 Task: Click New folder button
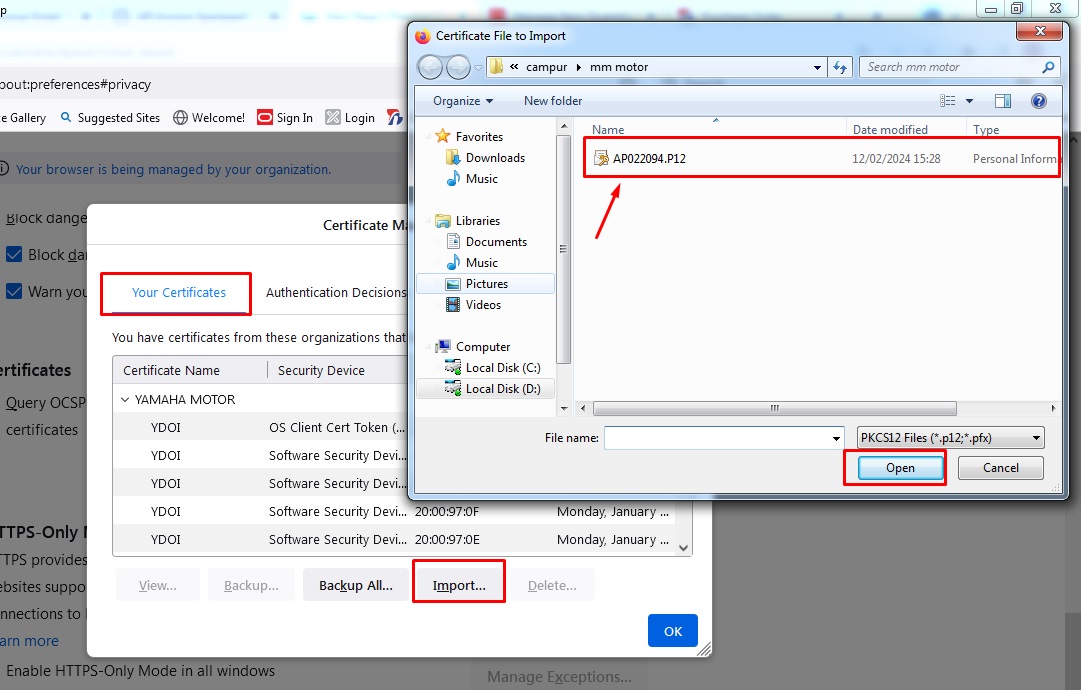[x=553, y=101]
